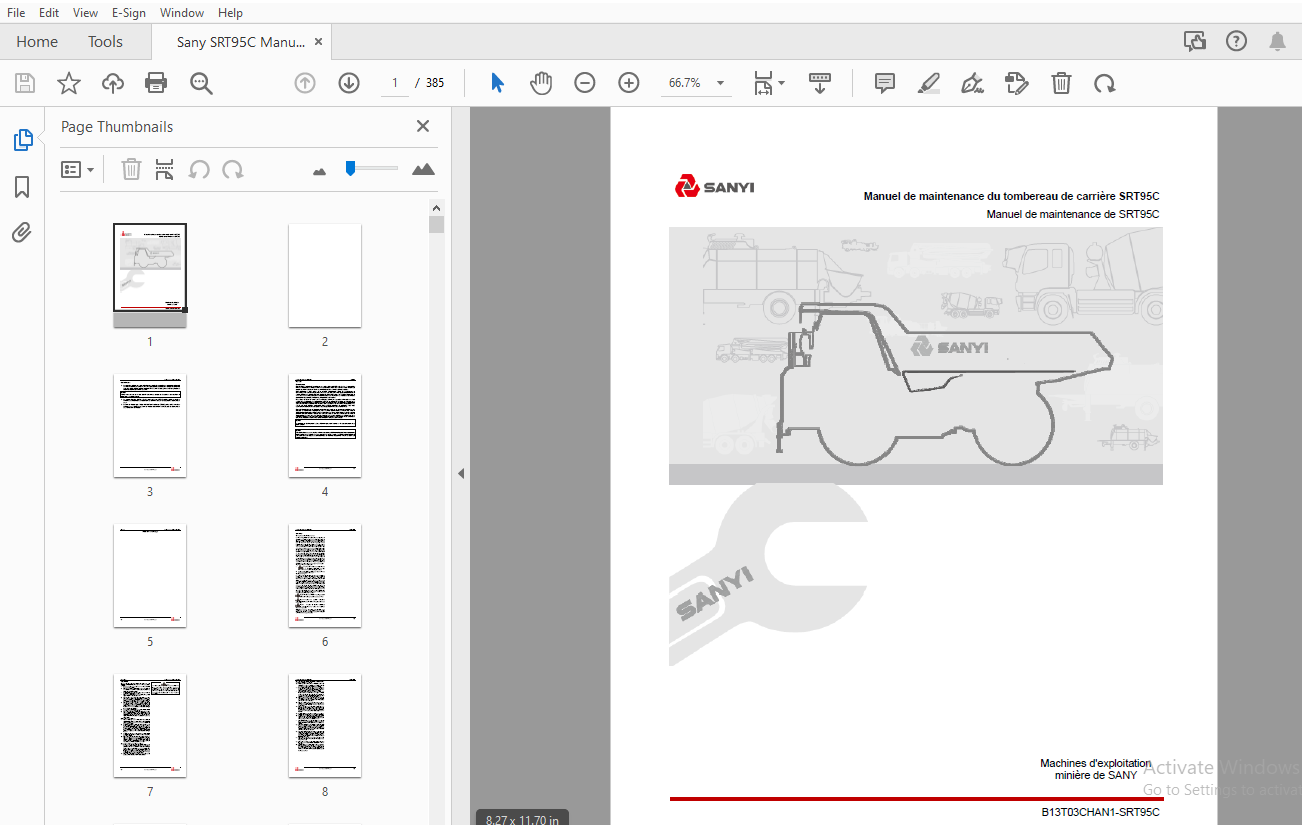
Task: Click the page break thumbnails icon
Action: (x=165, y=169)
